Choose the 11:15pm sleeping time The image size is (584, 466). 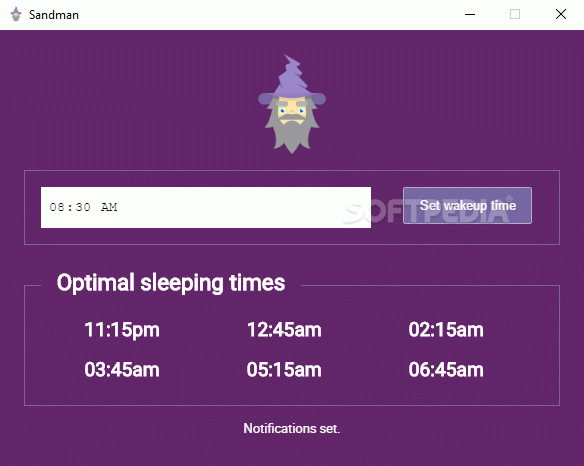pyautogui.click(x=122, y=330)
